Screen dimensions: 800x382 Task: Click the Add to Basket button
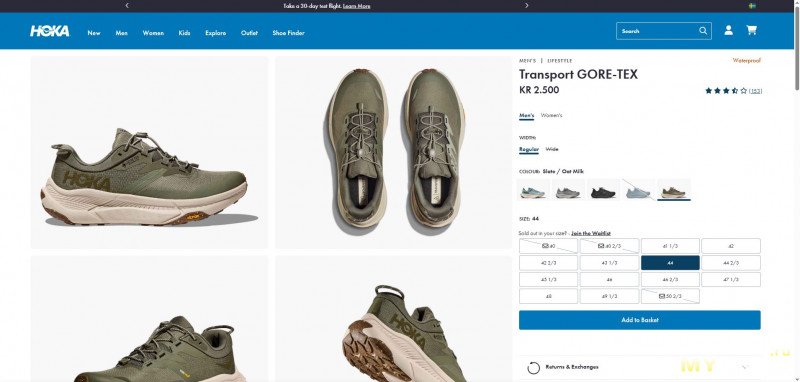639,320
